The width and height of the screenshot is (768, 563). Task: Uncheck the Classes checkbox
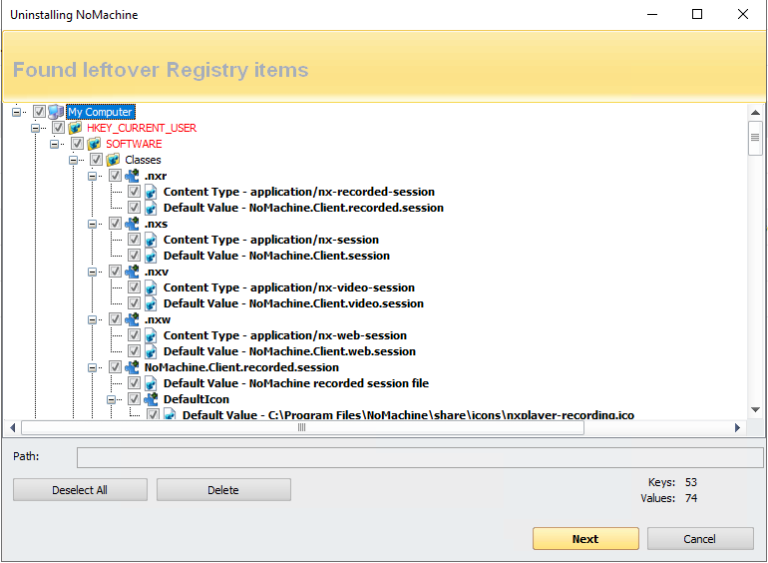pos(96,160)
